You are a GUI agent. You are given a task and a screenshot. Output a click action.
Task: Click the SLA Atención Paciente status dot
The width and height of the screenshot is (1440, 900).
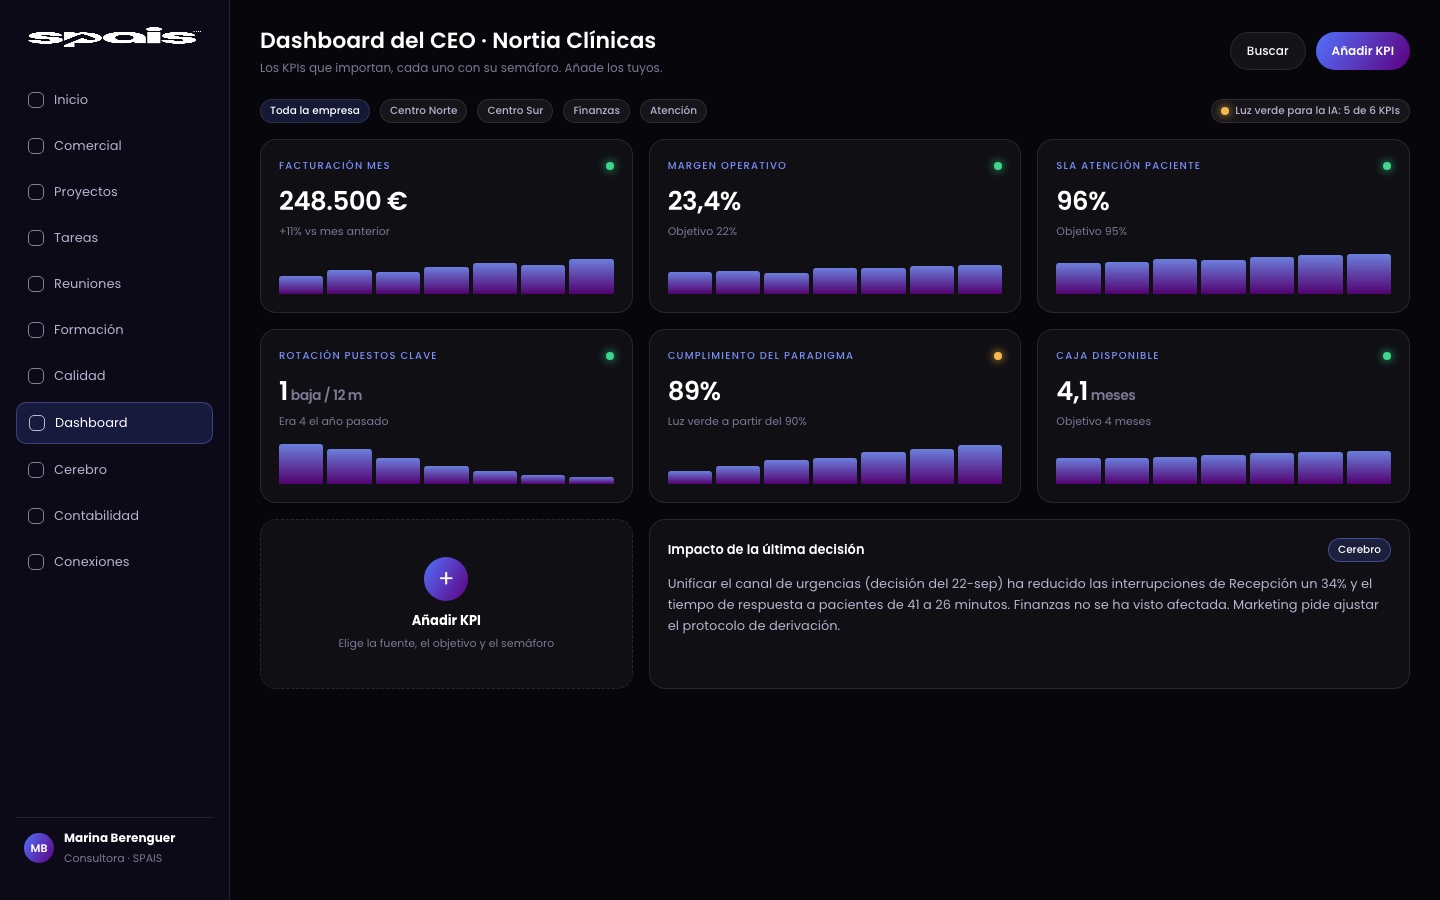pyautogui.click(x=1387, y=166)
